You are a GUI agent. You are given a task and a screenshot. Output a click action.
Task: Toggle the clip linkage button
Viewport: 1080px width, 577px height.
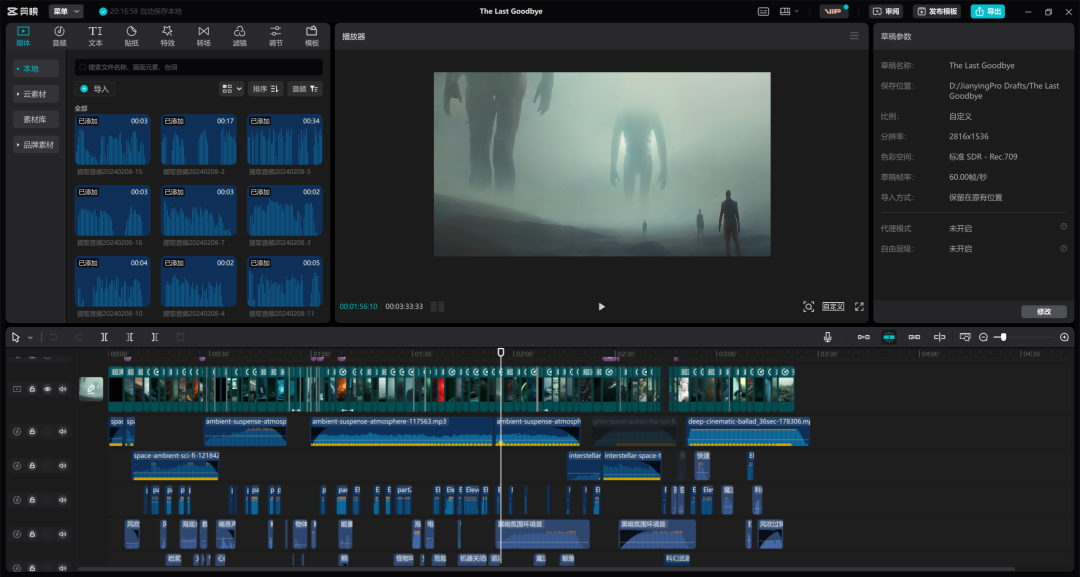click(914, 337)
